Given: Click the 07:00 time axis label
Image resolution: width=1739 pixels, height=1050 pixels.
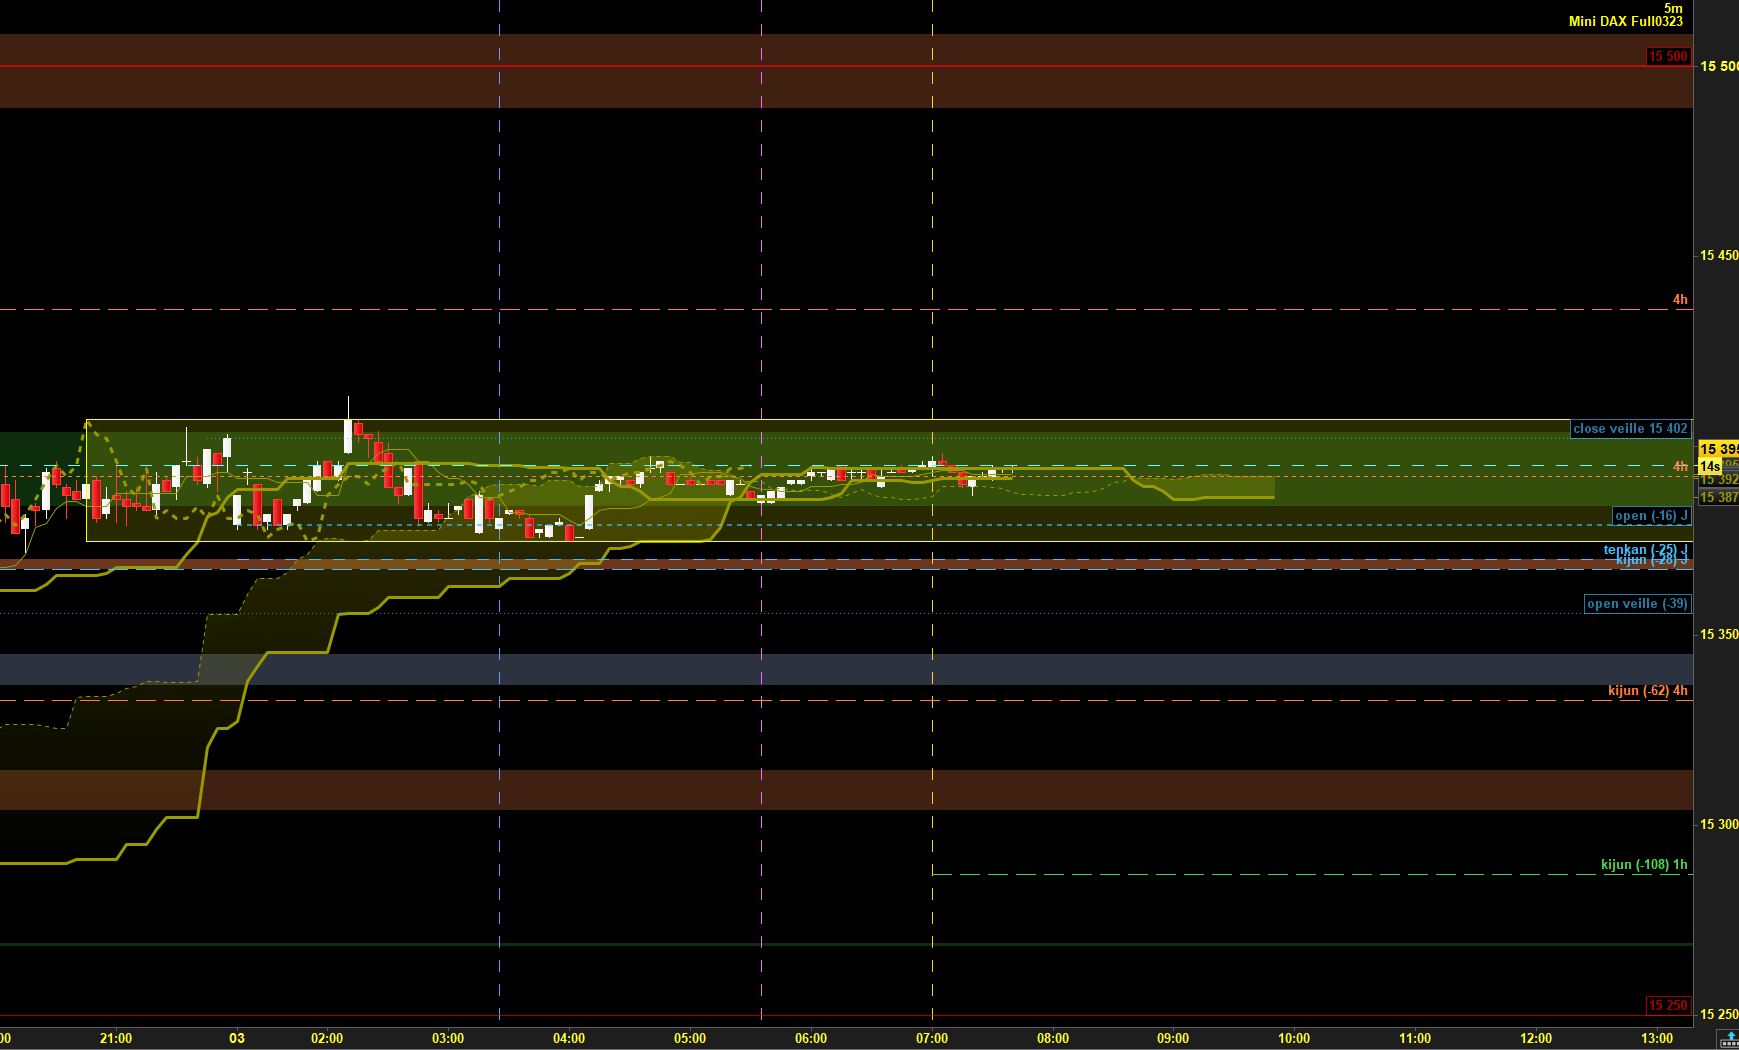Looking at the screenshot, I should pos(932,1038).
